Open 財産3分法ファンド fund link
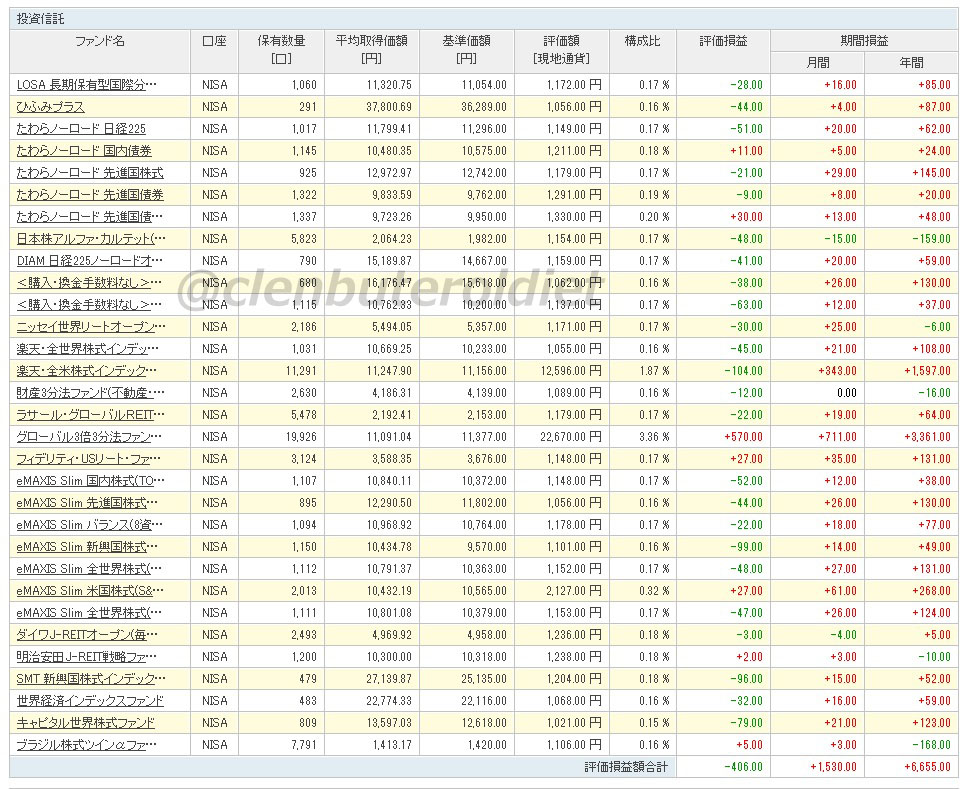Image resolution: width=967 pixels, height=789 pixels. [91, 393]
